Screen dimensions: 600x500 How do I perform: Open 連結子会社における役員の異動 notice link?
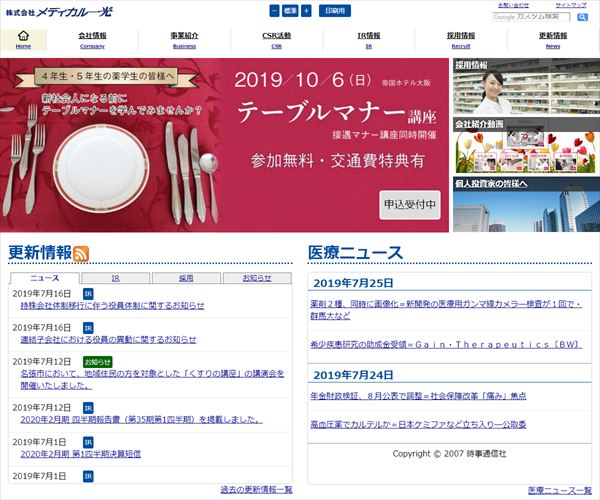click(x=108, y=340)
